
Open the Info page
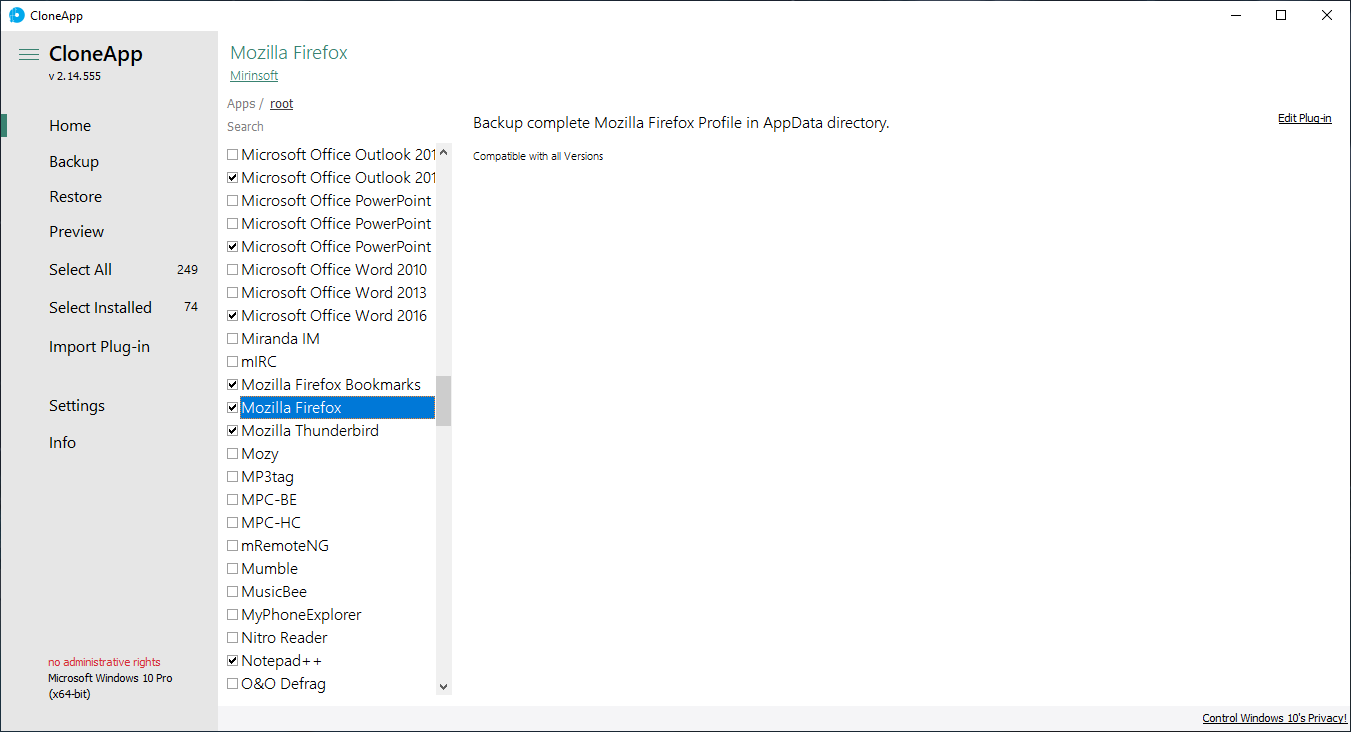(x=62, y=443)
